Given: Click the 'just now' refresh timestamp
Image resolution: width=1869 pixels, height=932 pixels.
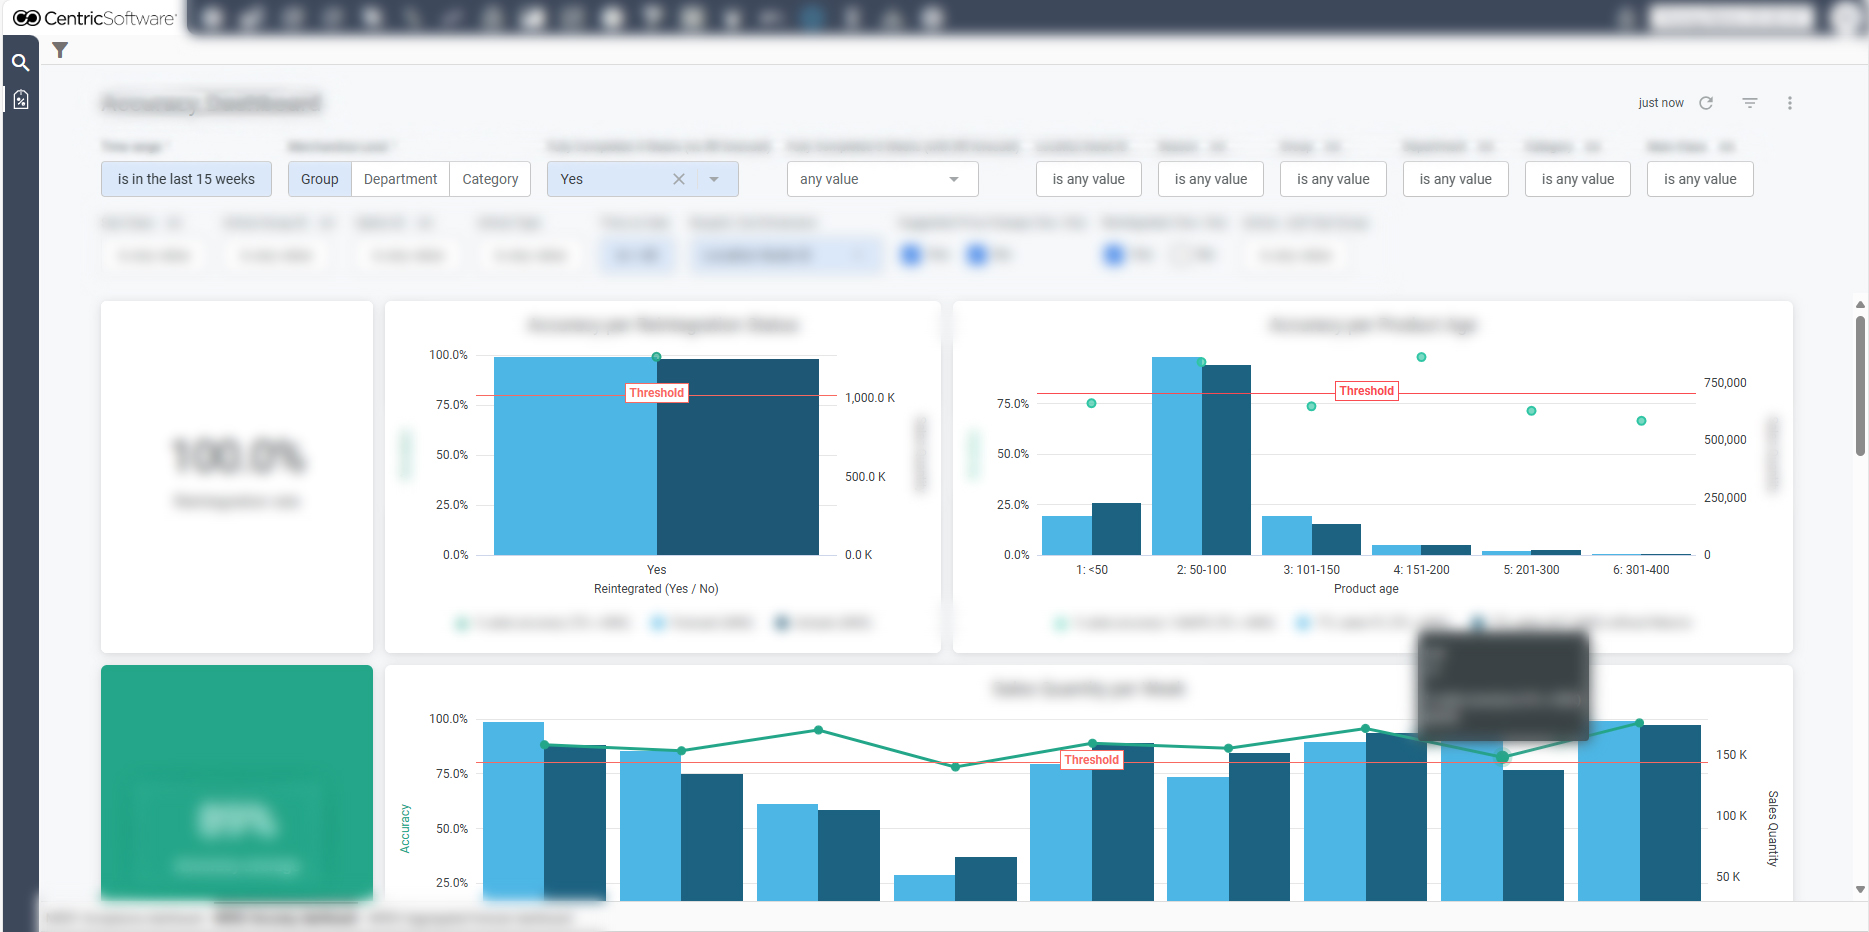Looking at the screenshot, I should pyautogui.click(x=1661, y=103).
